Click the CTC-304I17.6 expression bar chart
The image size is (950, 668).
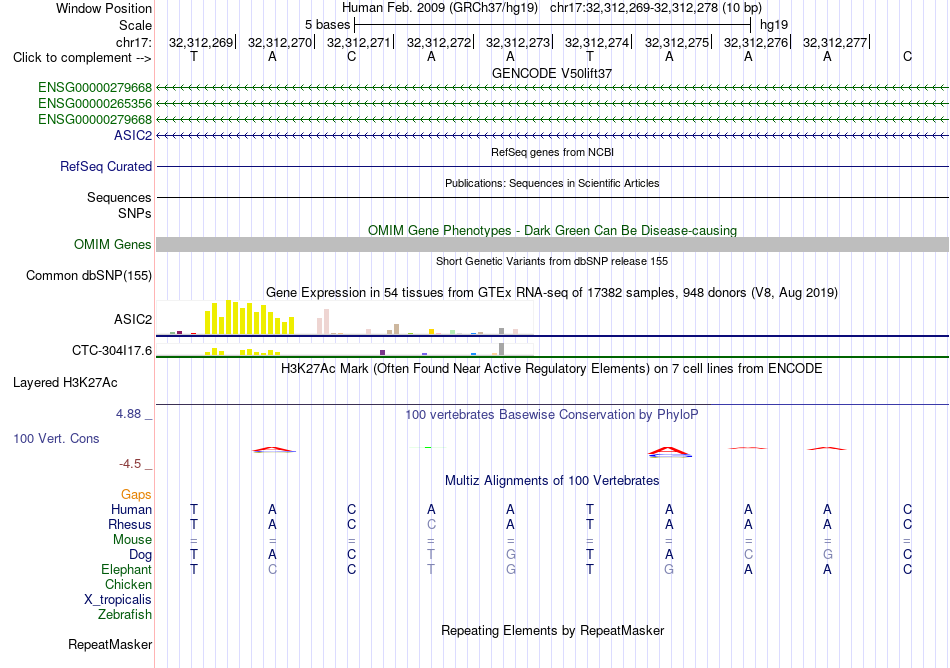pyautogui.click(x=345, y=349)
